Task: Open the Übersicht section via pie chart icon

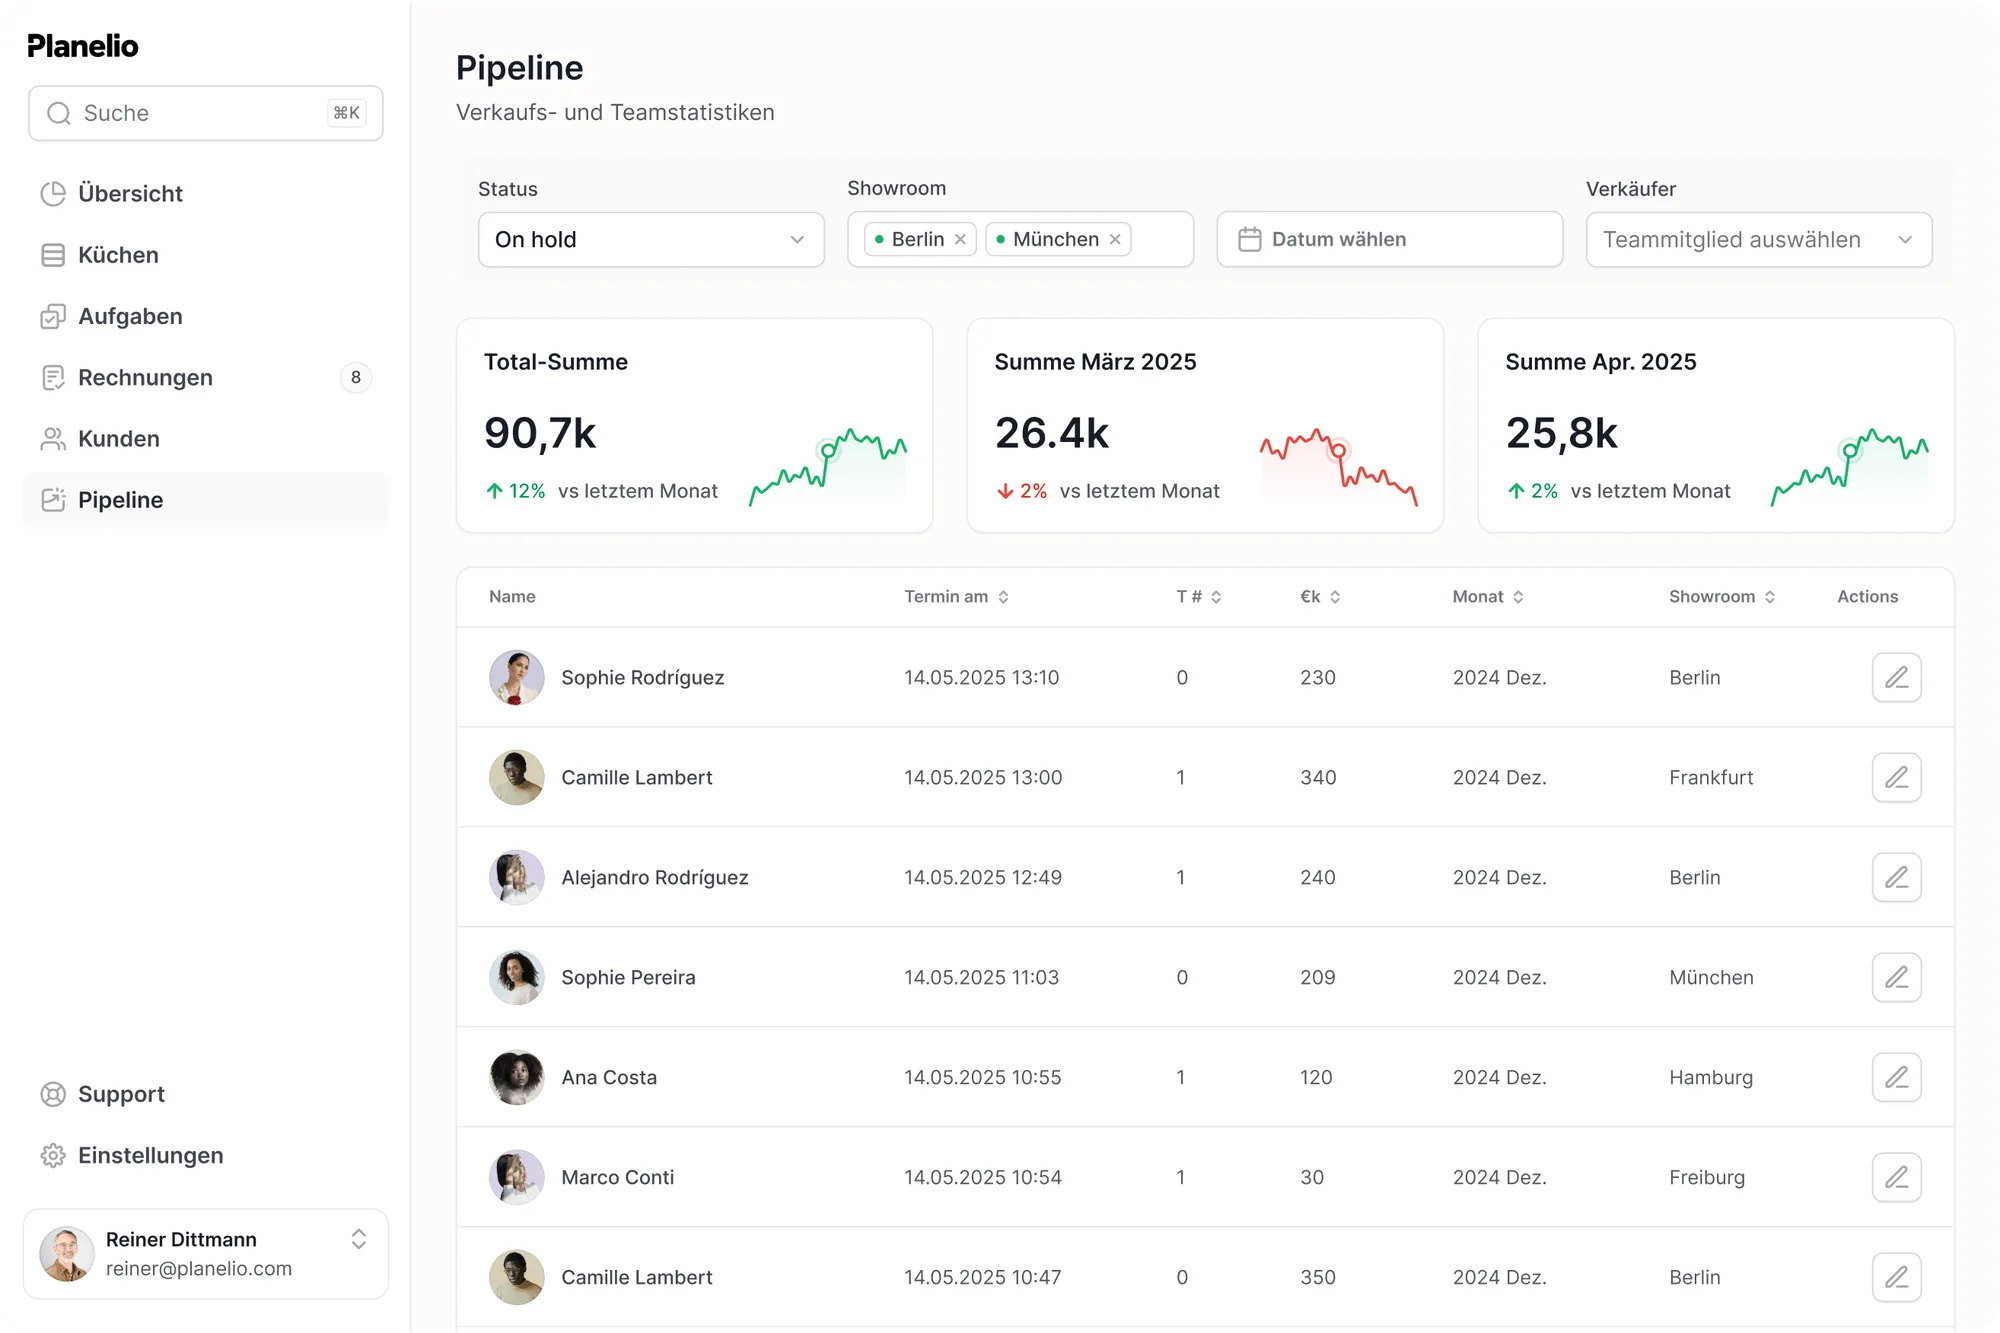Action: pos(54,193)
